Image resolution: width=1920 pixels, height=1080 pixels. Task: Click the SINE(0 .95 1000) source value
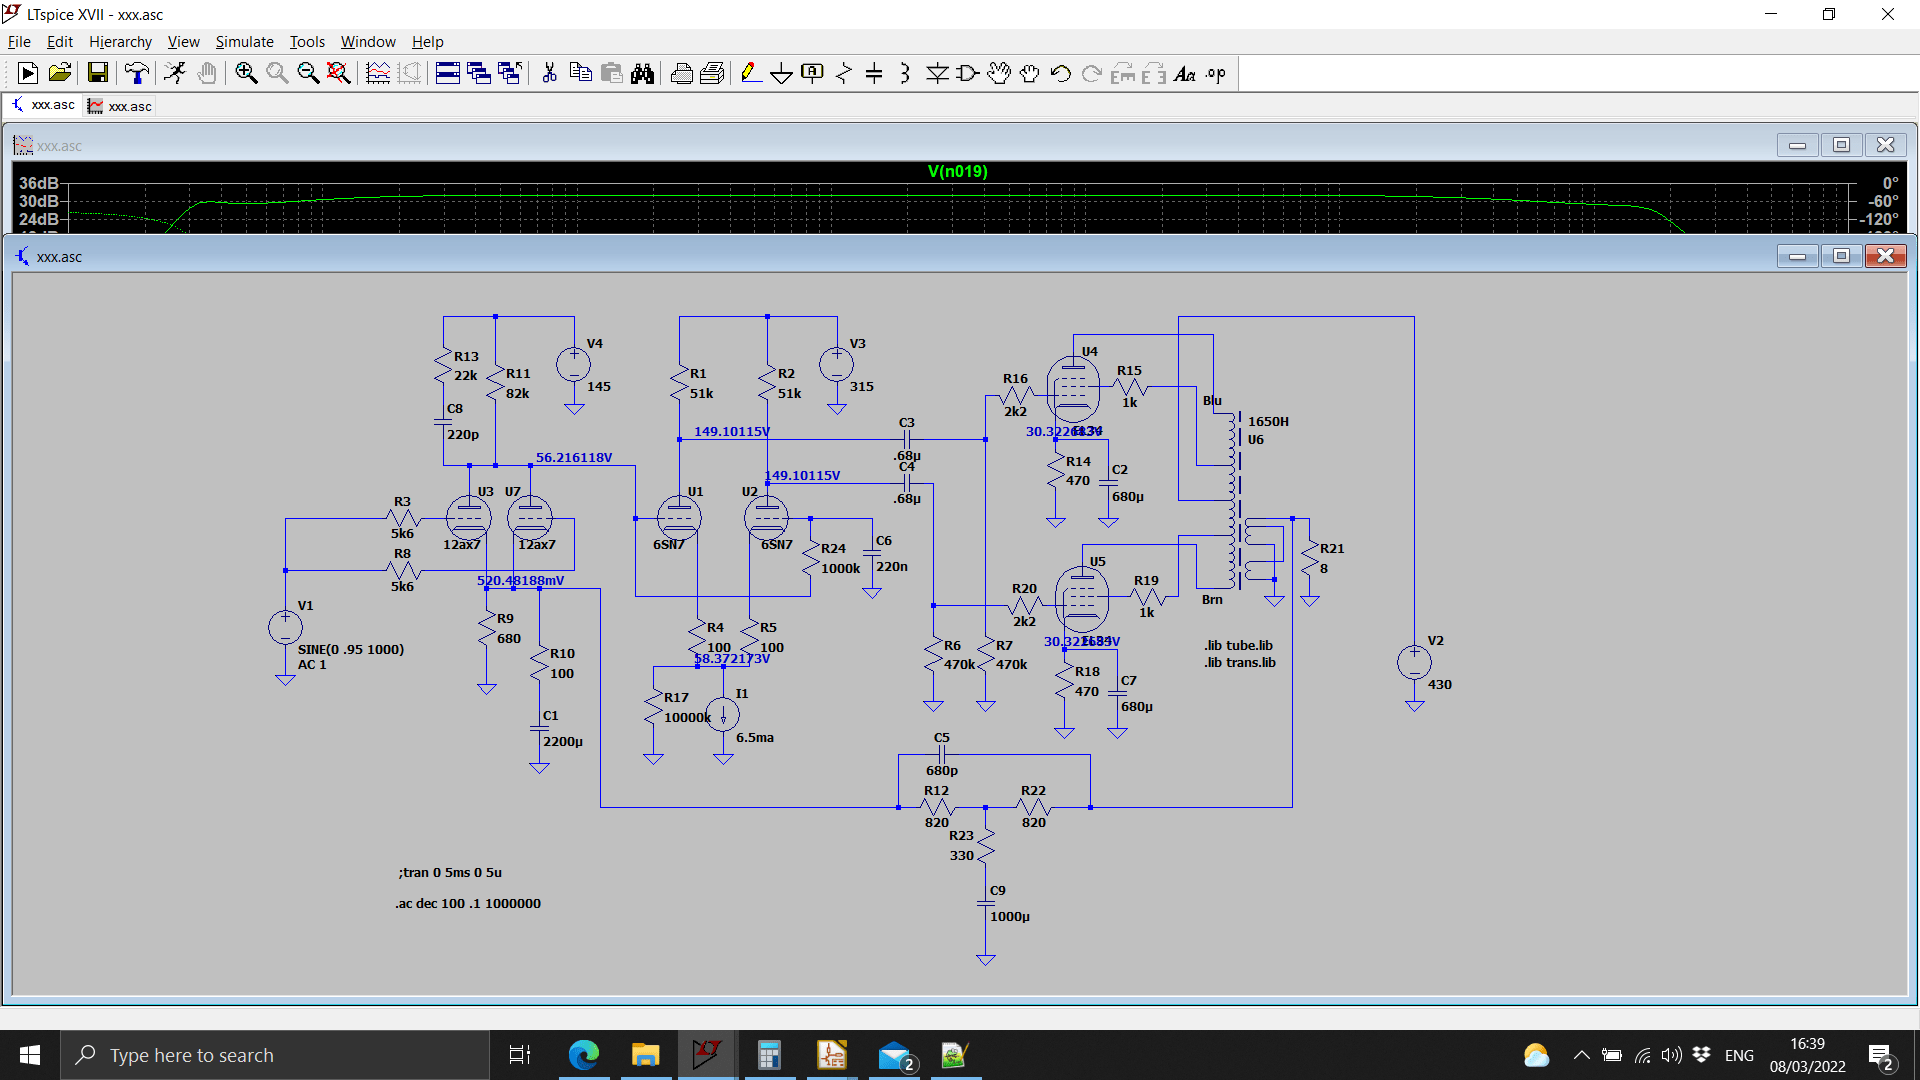point(351,649)
